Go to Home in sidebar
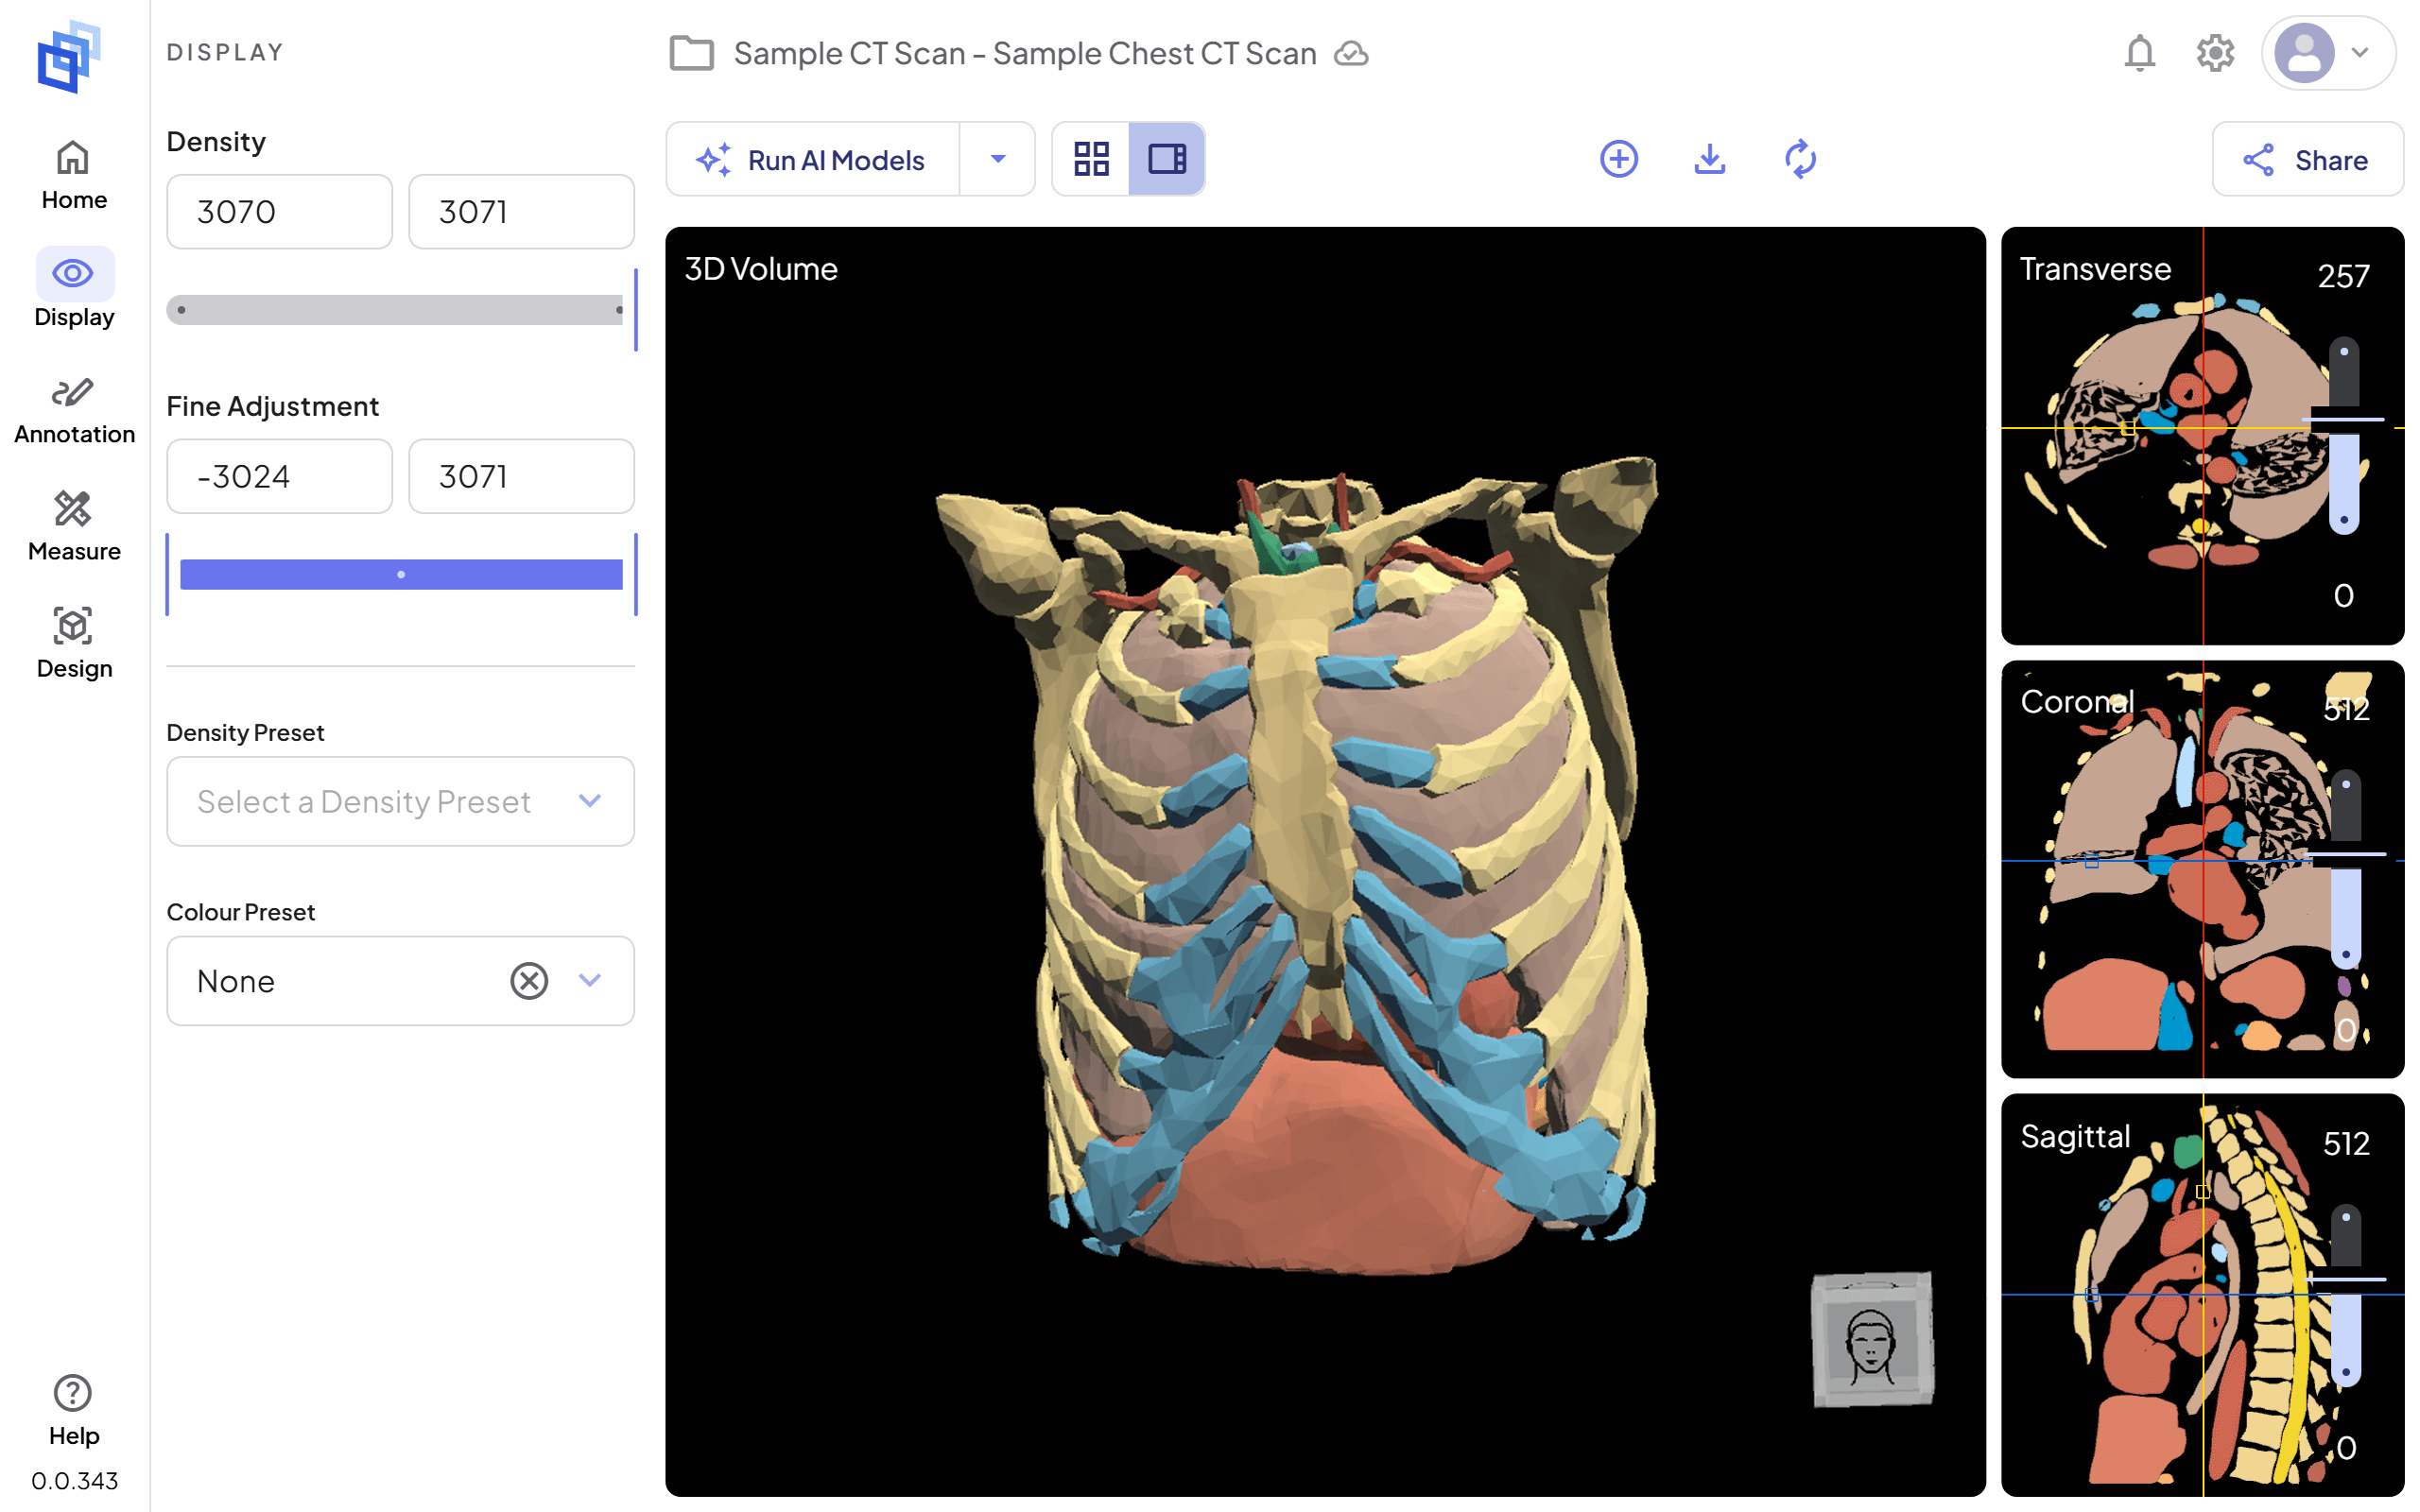2420x1512 pixels. tap(74, 175)
